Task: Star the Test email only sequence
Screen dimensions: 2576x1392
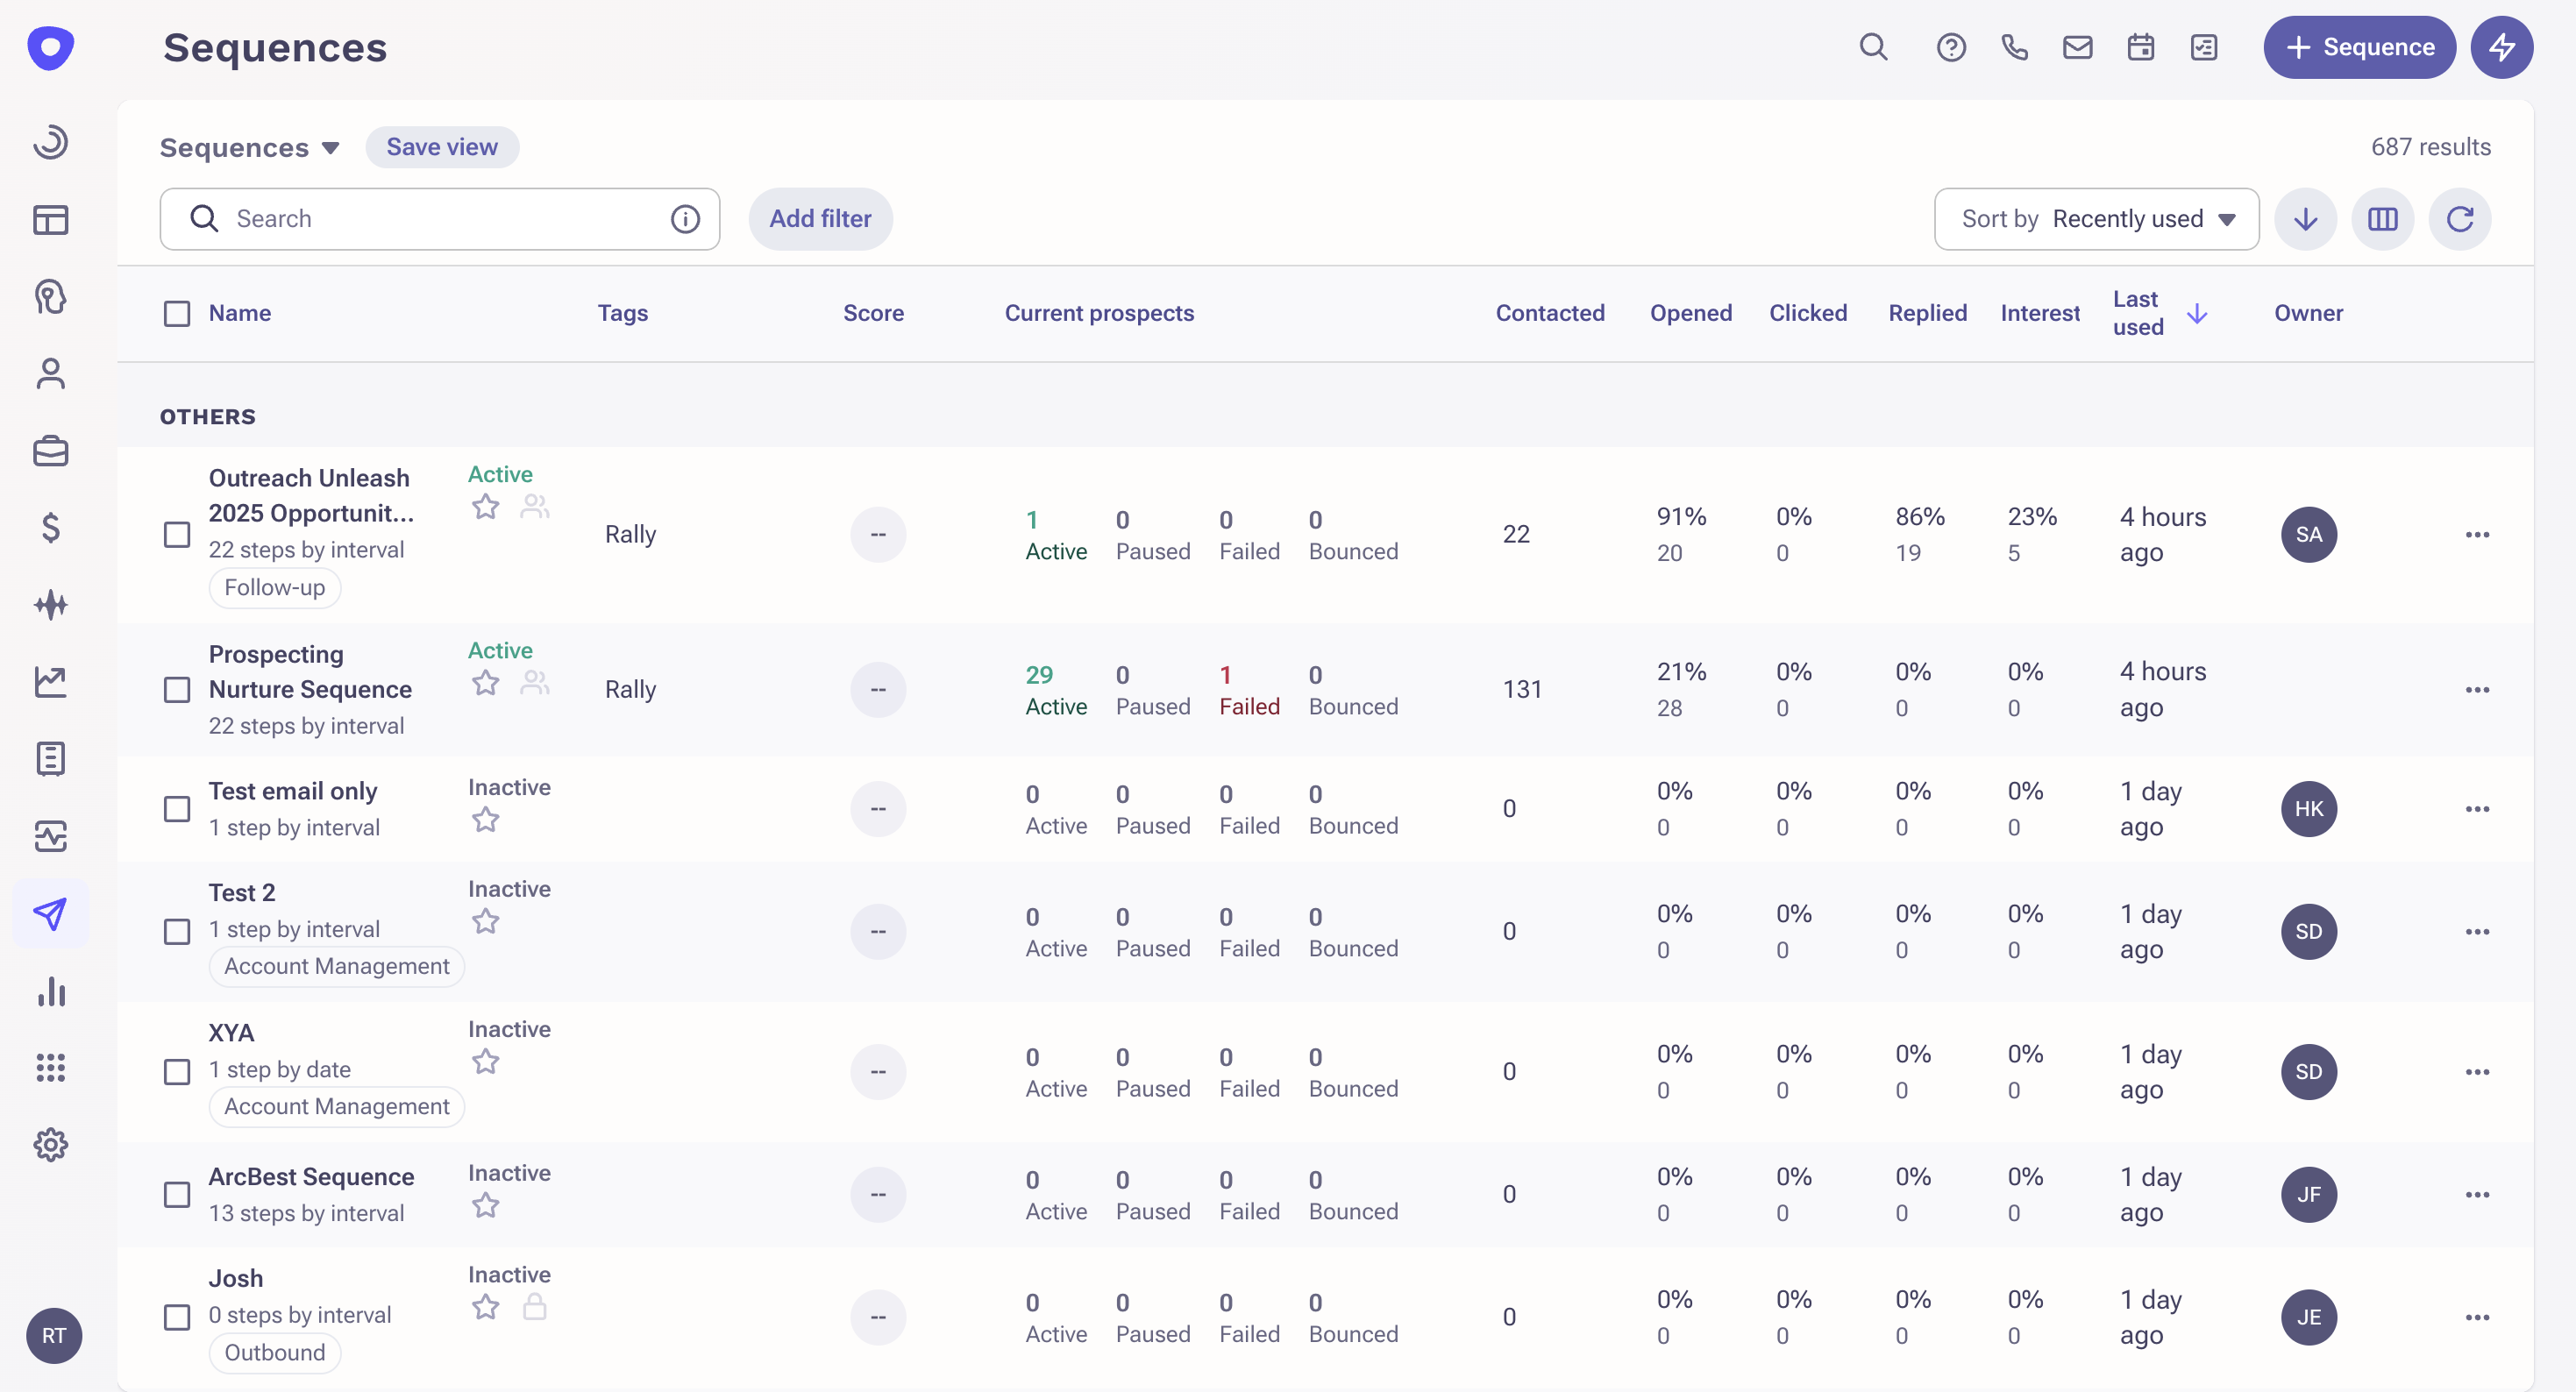Action: (x=486, y=820)
